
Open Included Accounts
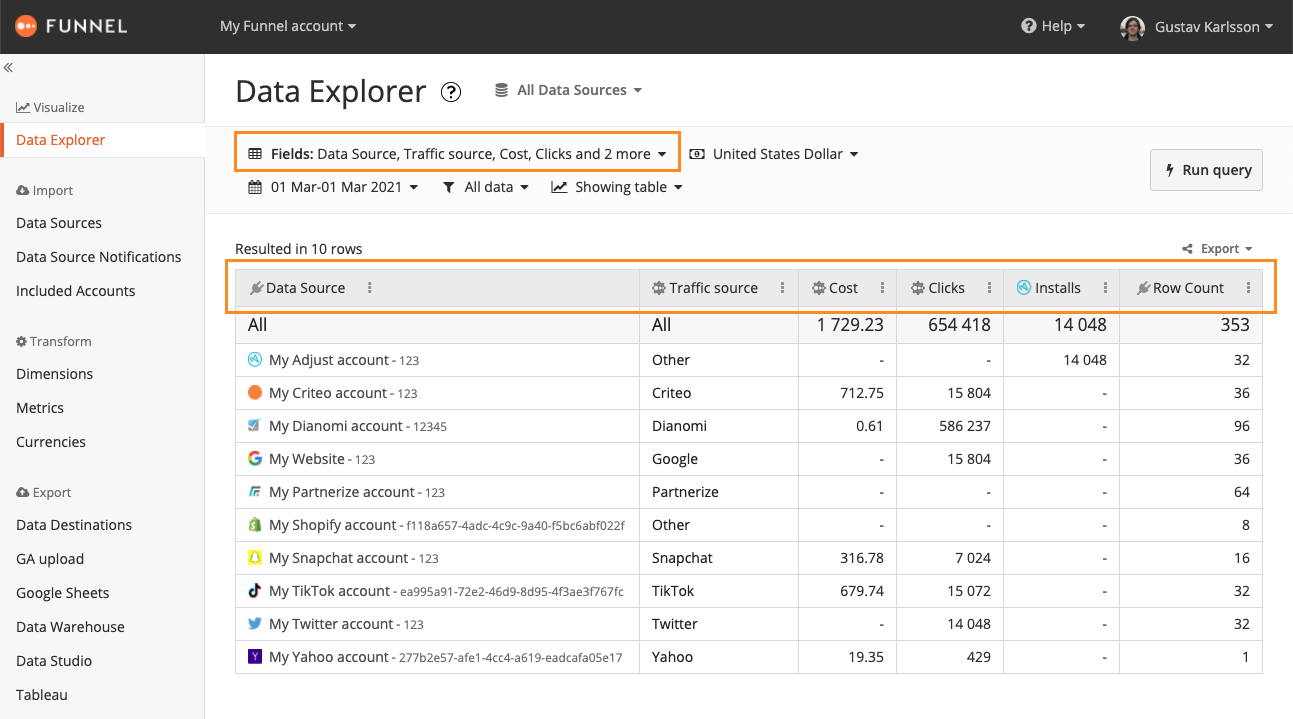(76, 291)
